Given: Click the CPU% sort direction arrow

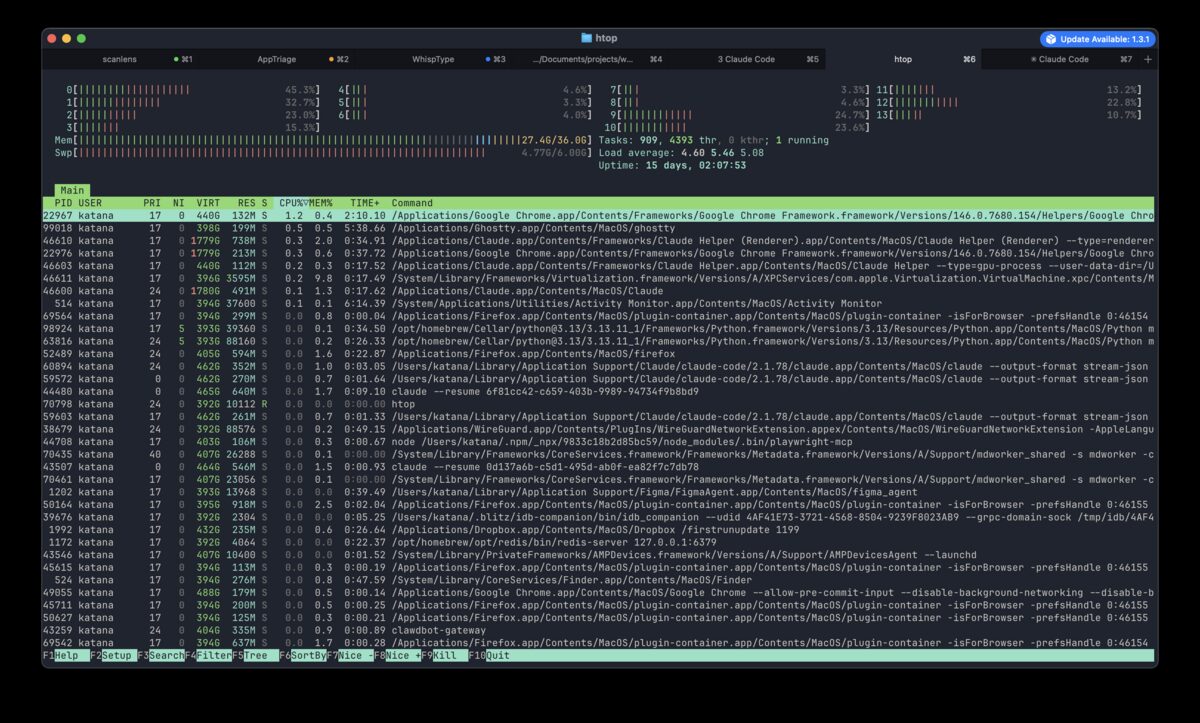Looking at the screenshot, I should point(305,203).
